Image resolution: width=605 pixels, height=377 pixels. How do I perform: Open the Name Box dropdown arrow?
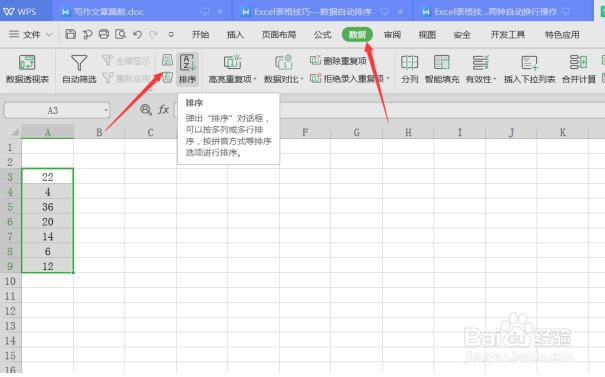pos(106,110)
